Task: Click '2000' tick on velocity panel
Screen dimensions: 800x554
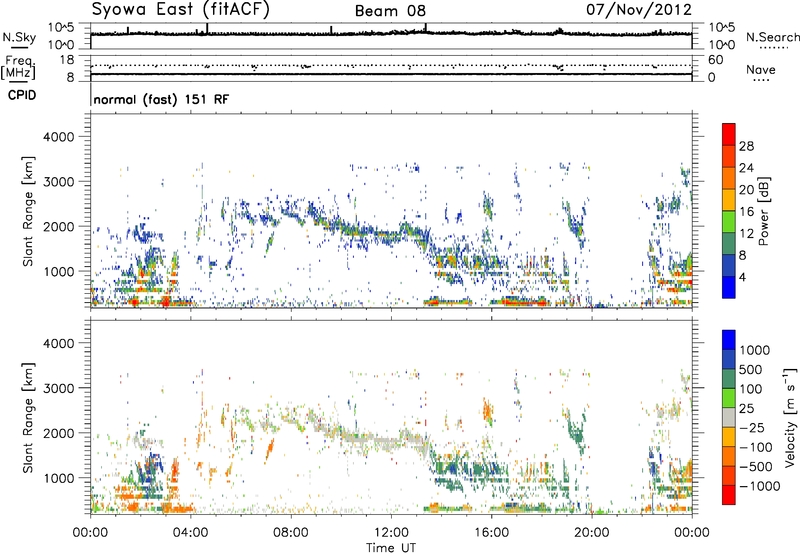Action: [x=59, y=433]
